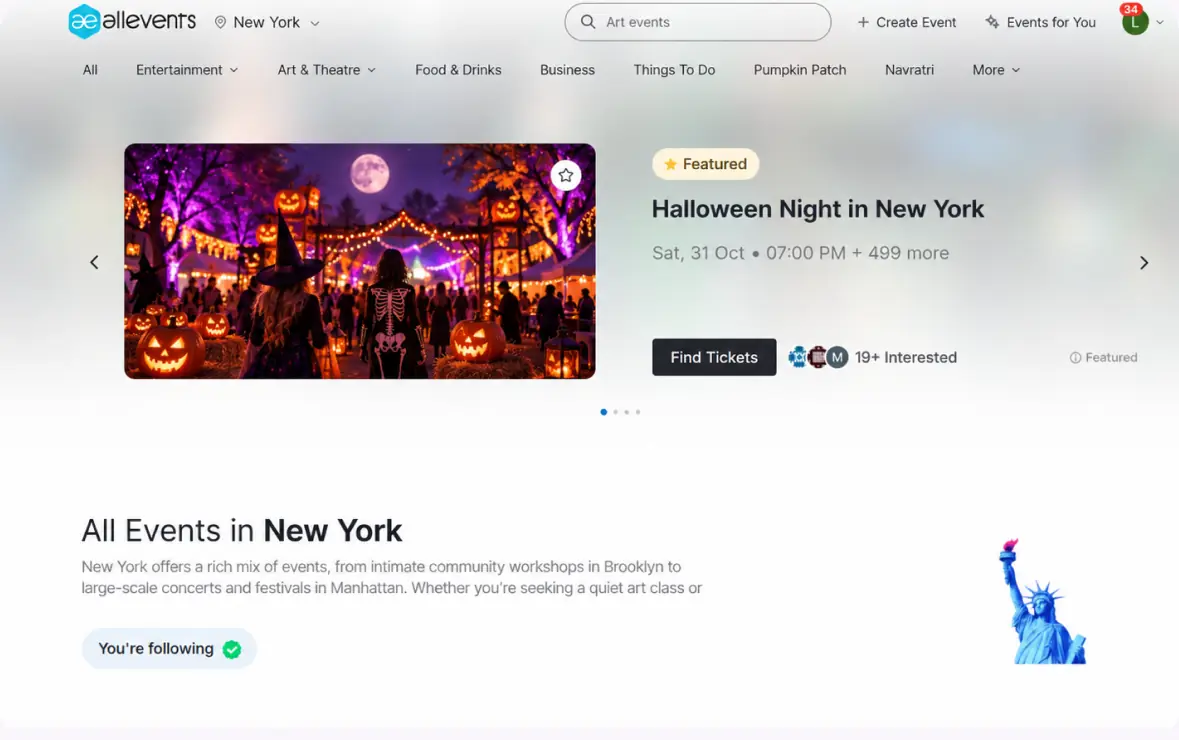Open the Navratri category
Screen dimensions: 1179x740
[909, 70]
